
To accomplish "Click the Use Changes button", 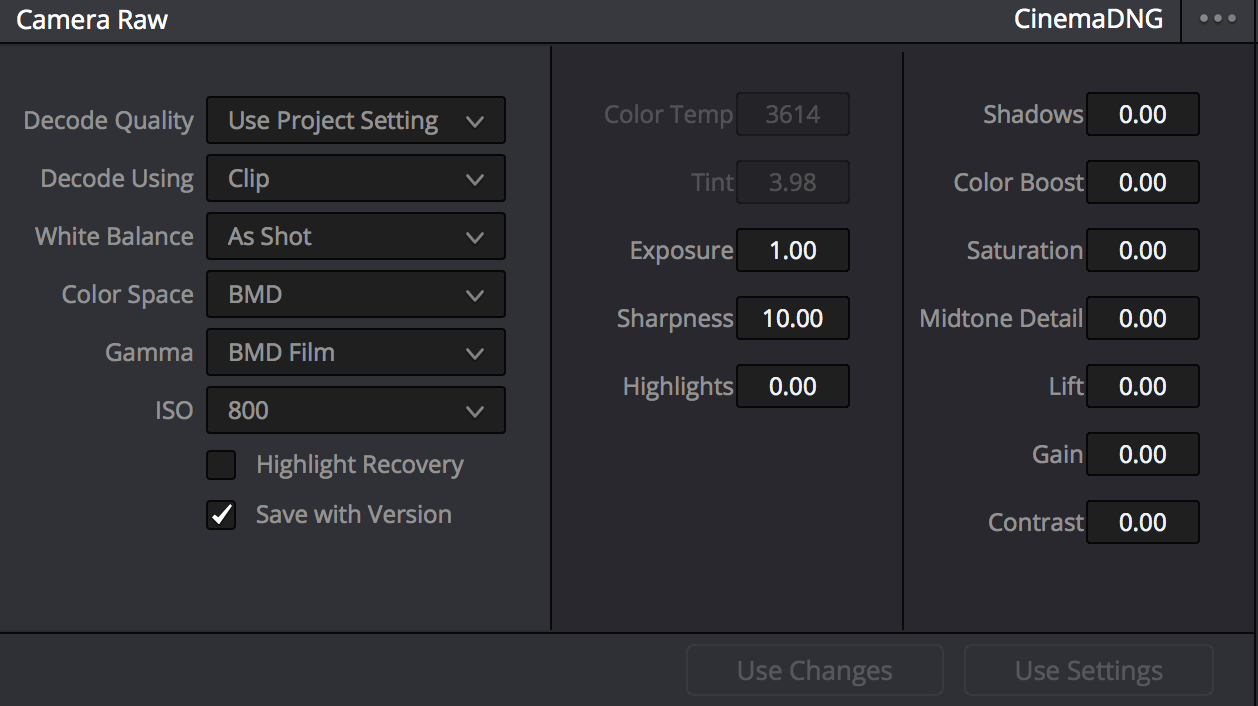I will pyautogui.click(x=814, y=670).
